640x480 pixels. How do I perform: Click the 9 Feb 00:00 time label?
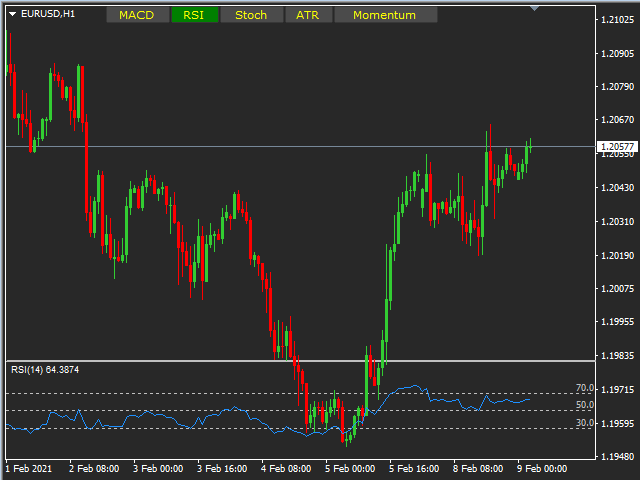(x=543, y=468)
